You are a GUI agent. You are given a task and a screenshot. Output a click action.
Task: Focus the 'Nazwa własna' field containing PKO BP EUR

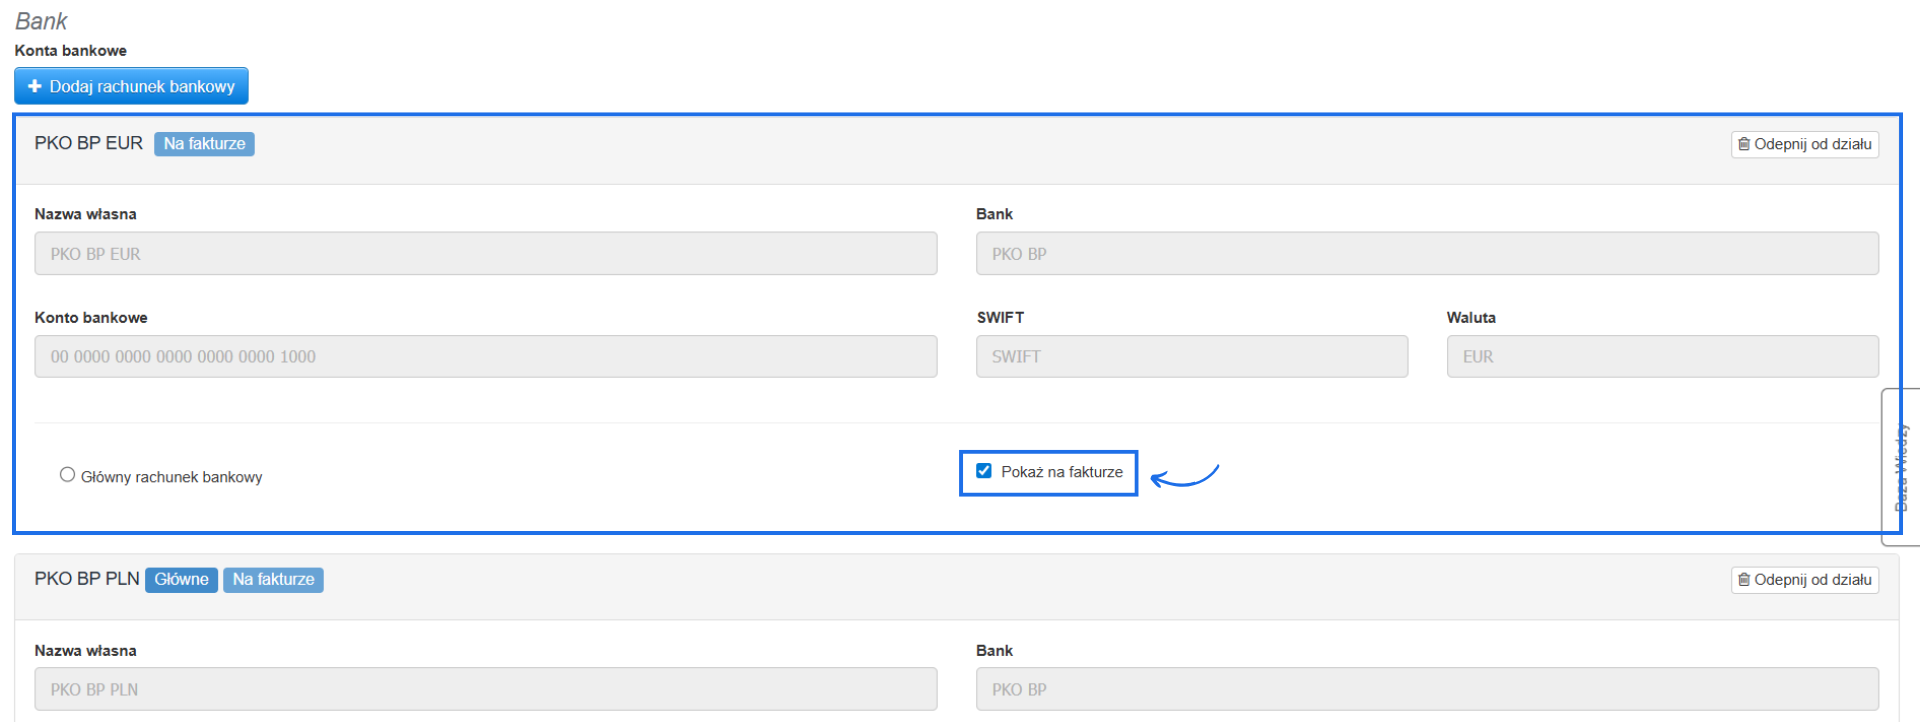485,254
